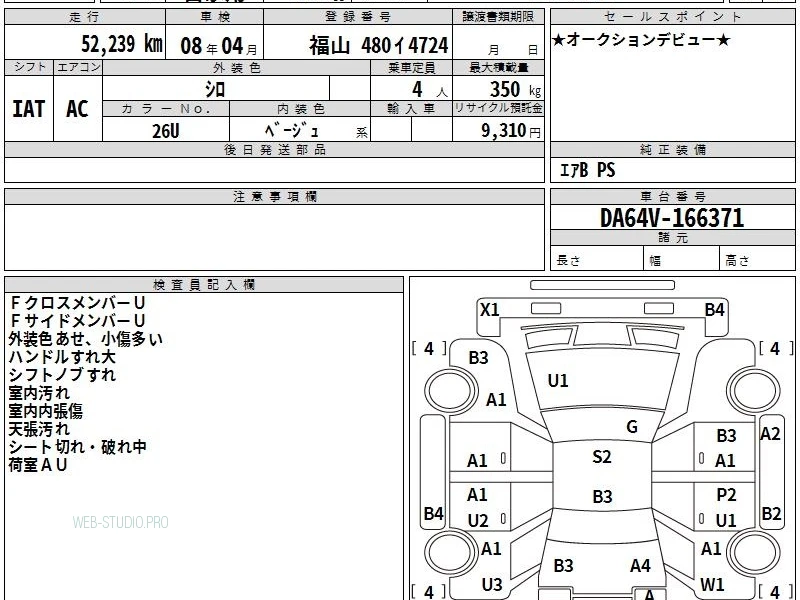Select recycle deposit 9,310円
This screenshot has width=800, height=600.
[511, 131]
